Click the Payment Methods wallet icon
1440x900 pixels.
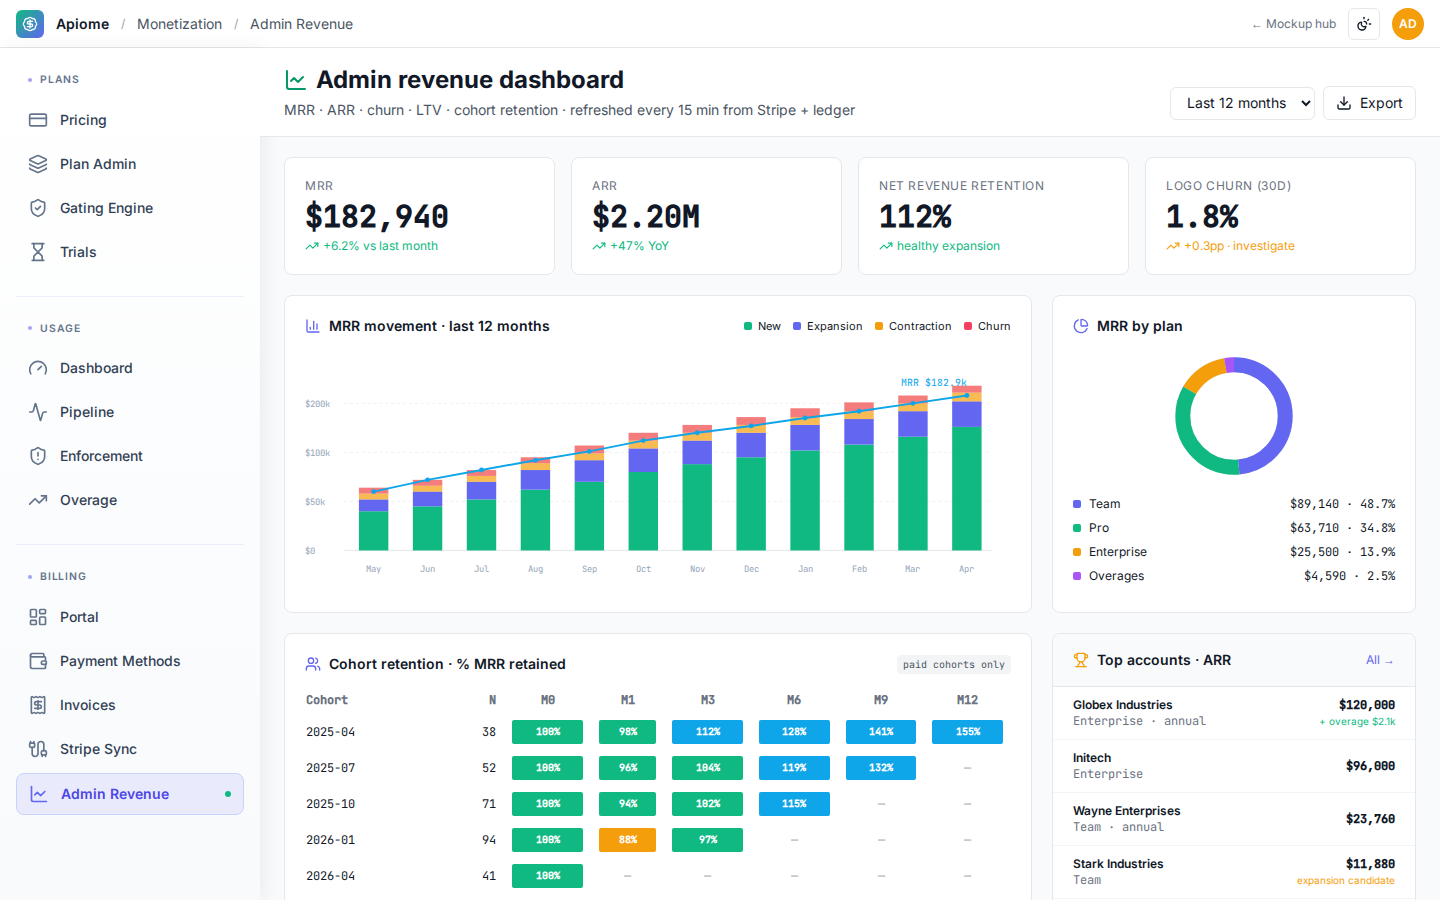coord(38,661)
